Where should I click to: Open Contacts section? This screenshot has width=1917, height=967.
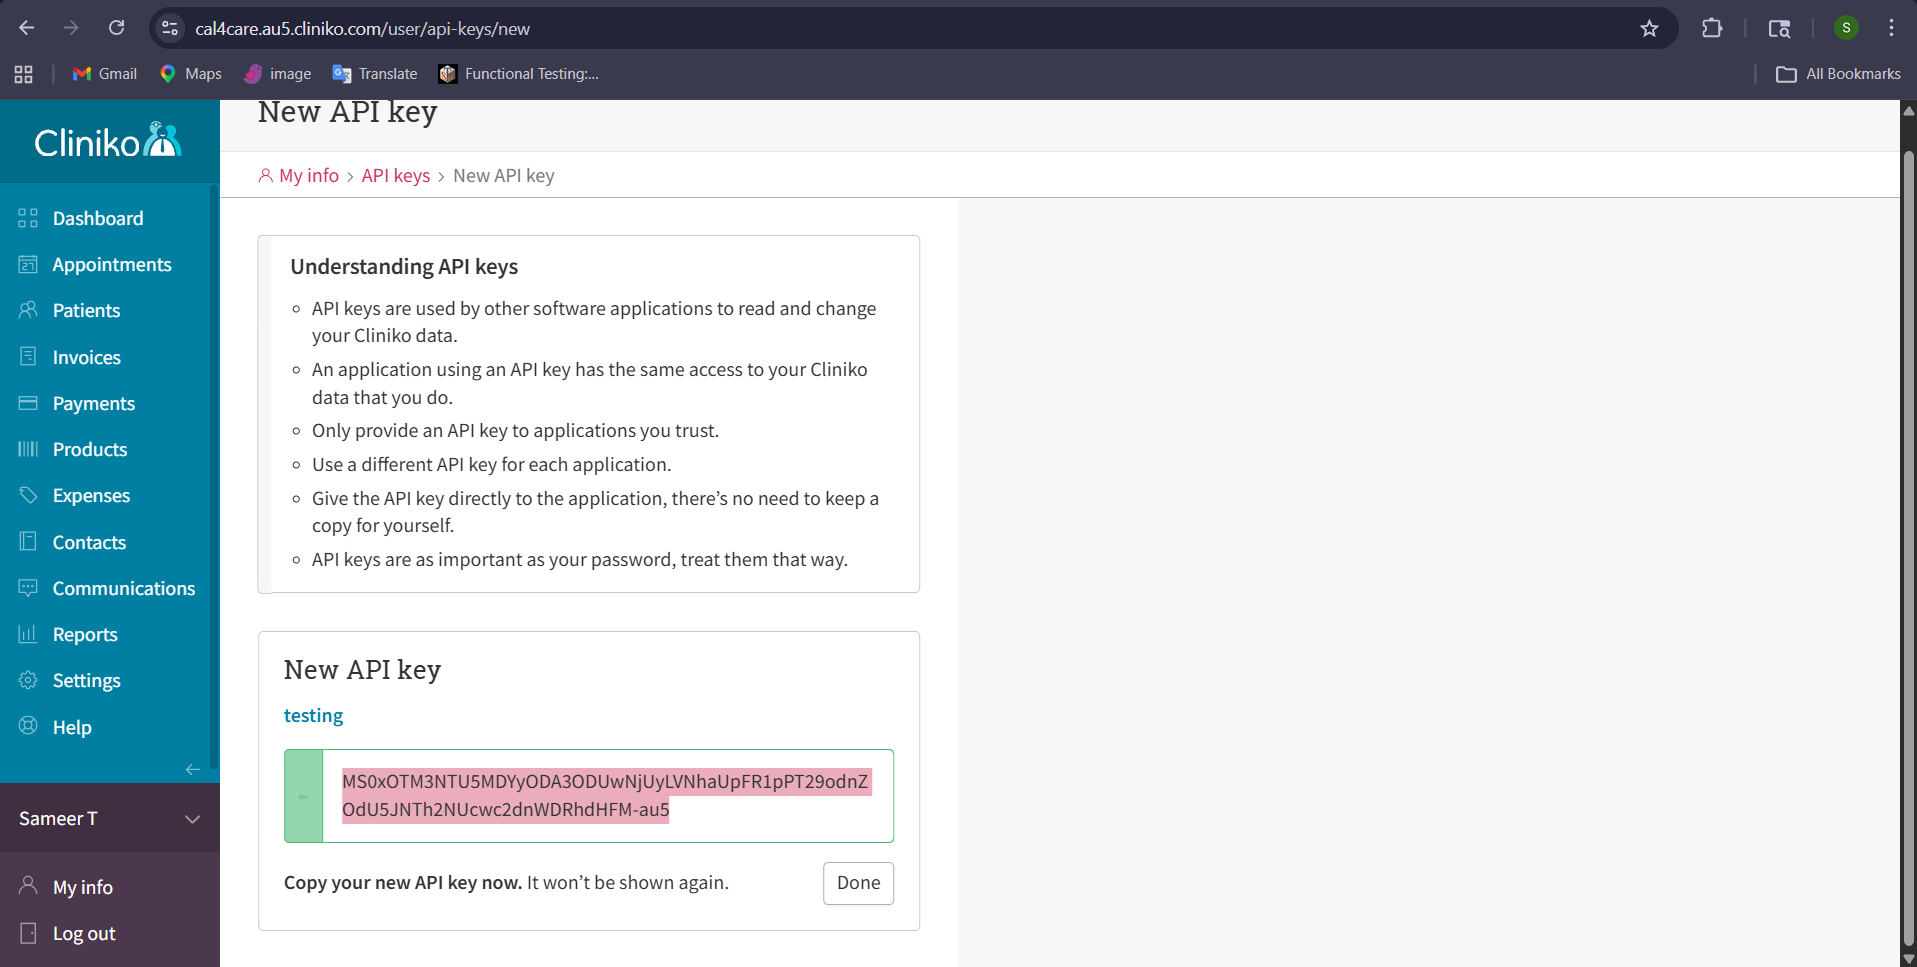tap(89, 542)
